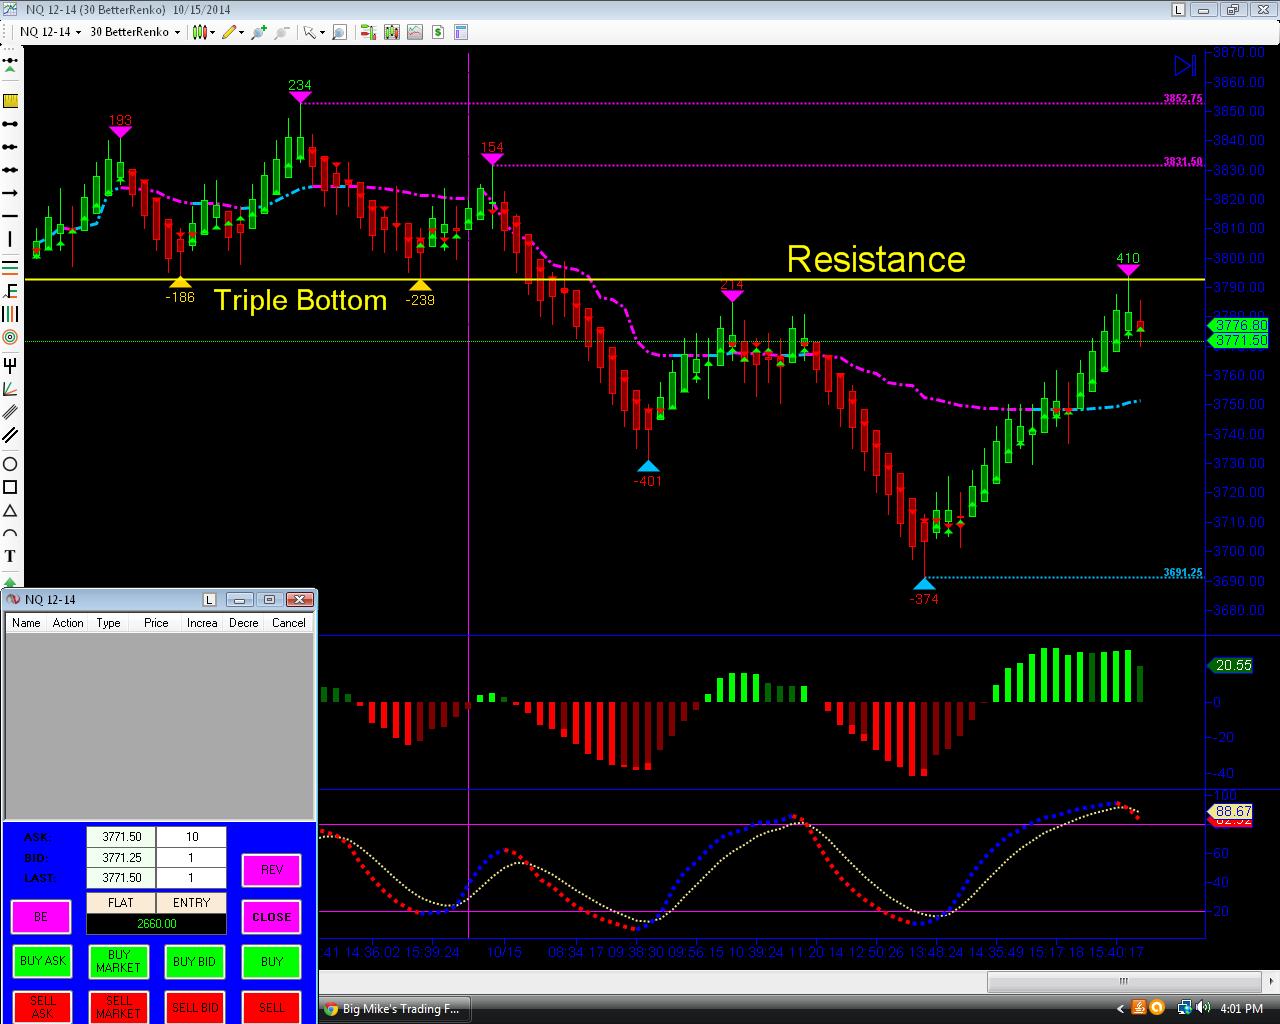This screenshot has height=1024, width=1280.
Task: Toggle the Chart Trader red-green bars icon
Action: 367,32
